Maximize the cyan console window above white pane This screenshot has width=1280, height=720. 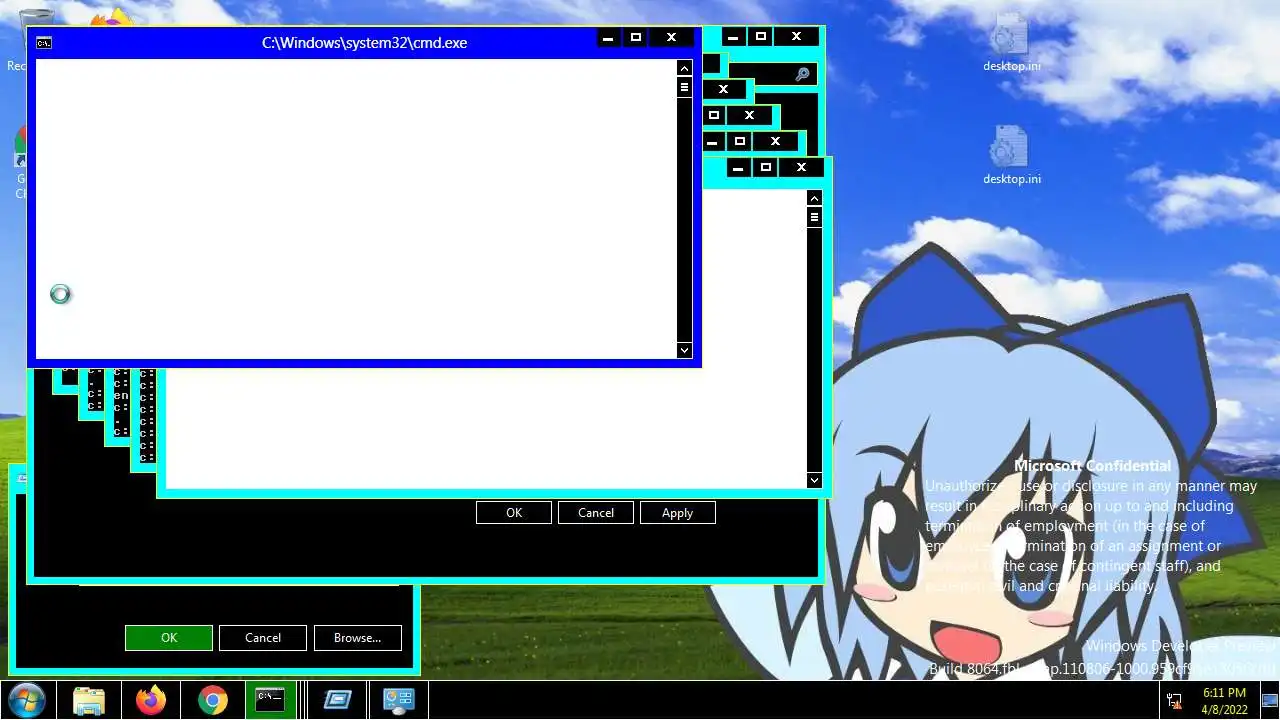coord(765,168)
